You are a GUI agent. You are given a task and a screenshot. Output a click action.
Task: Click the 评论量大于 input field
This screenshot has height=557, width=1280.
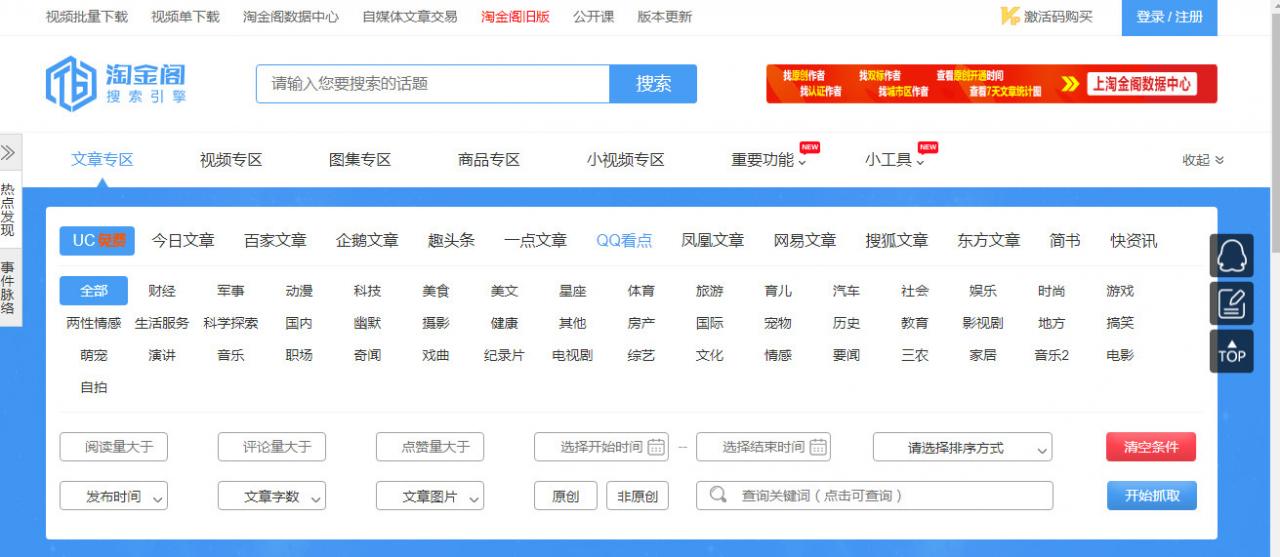click(271, 447)
